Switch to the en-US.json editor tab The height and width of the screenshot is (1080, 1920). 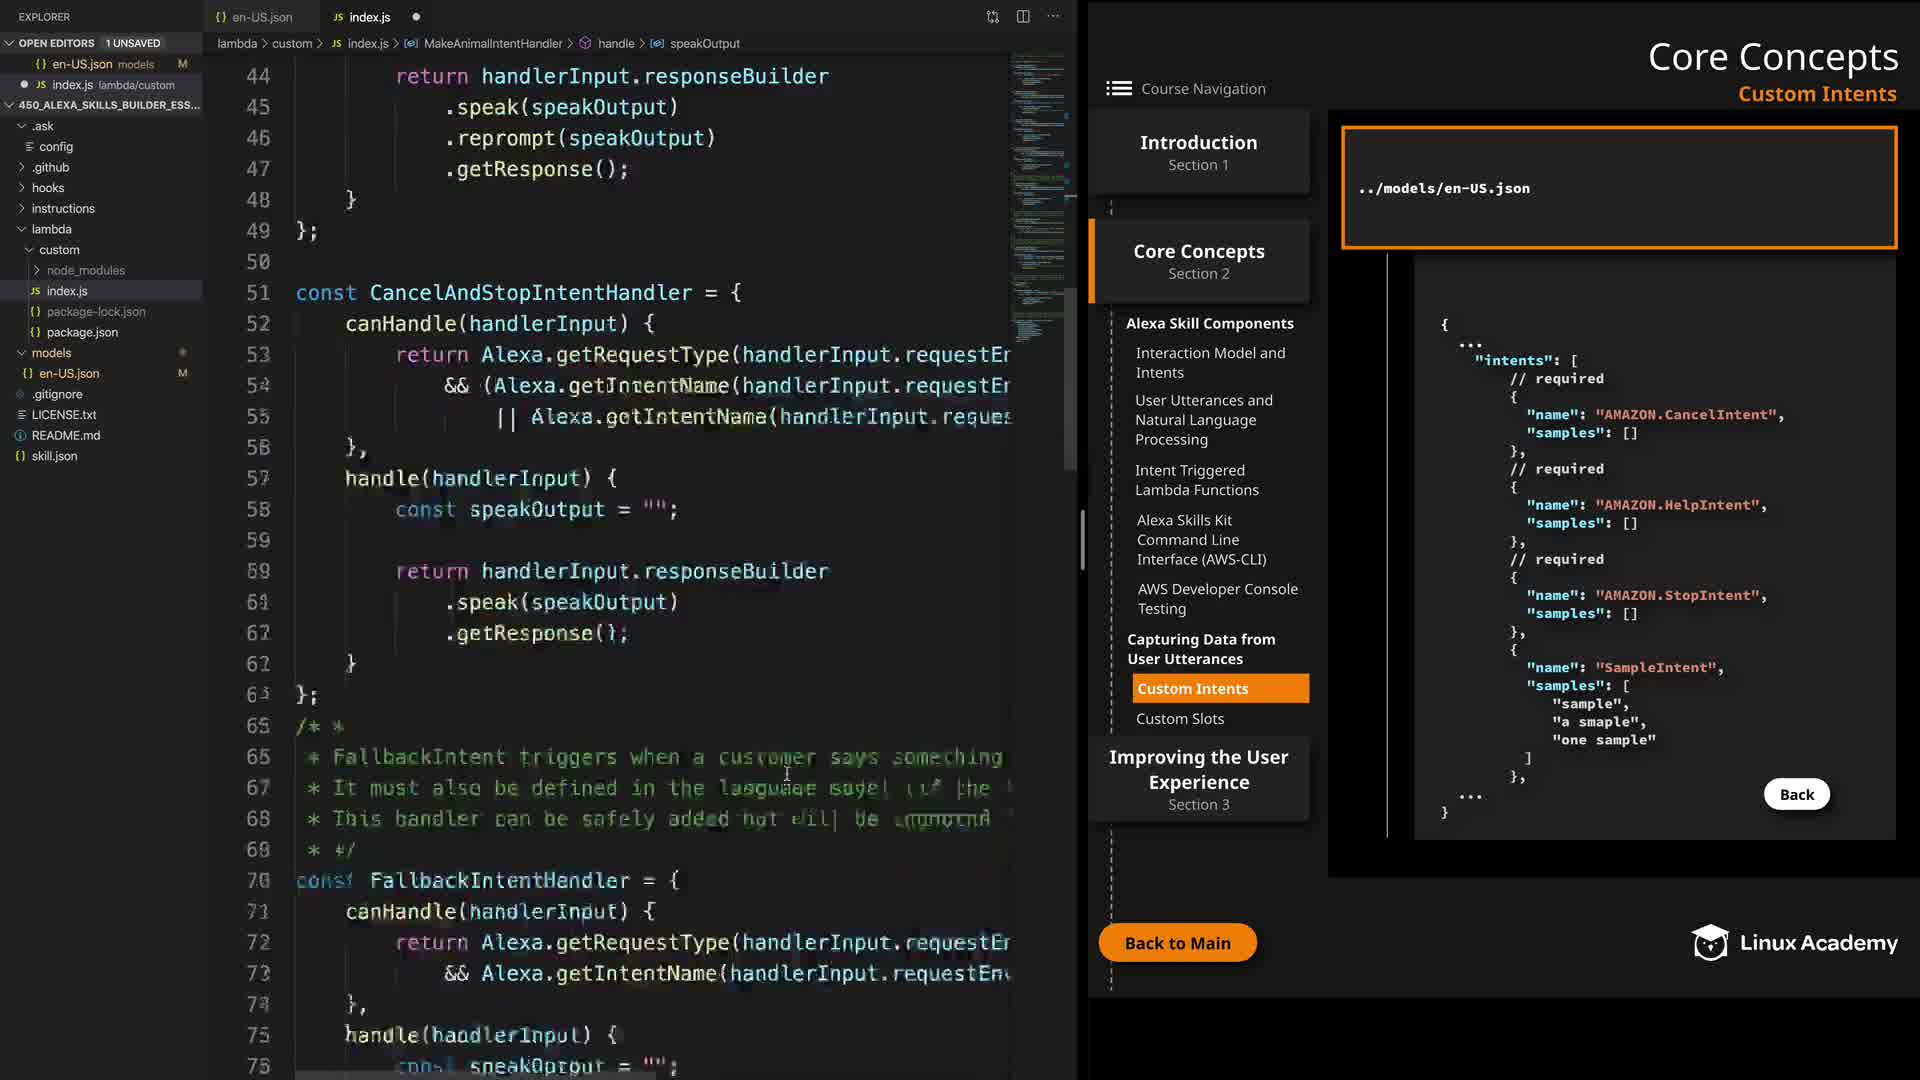(262, 17)
